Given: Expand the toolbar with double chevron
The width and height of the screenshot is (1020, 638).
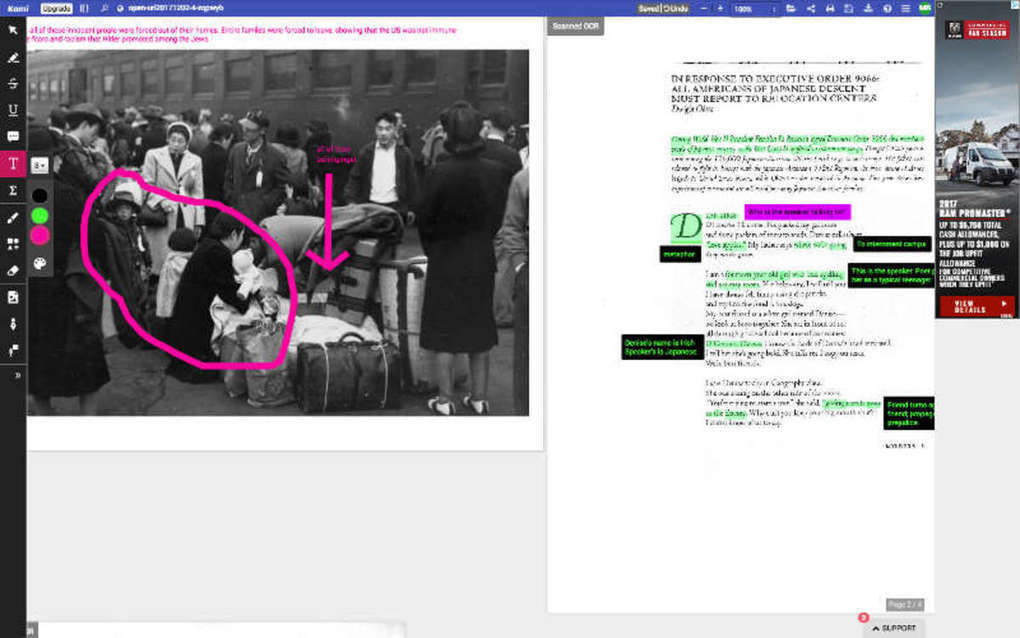Looking at the screenshot, I should pos(18,375).
